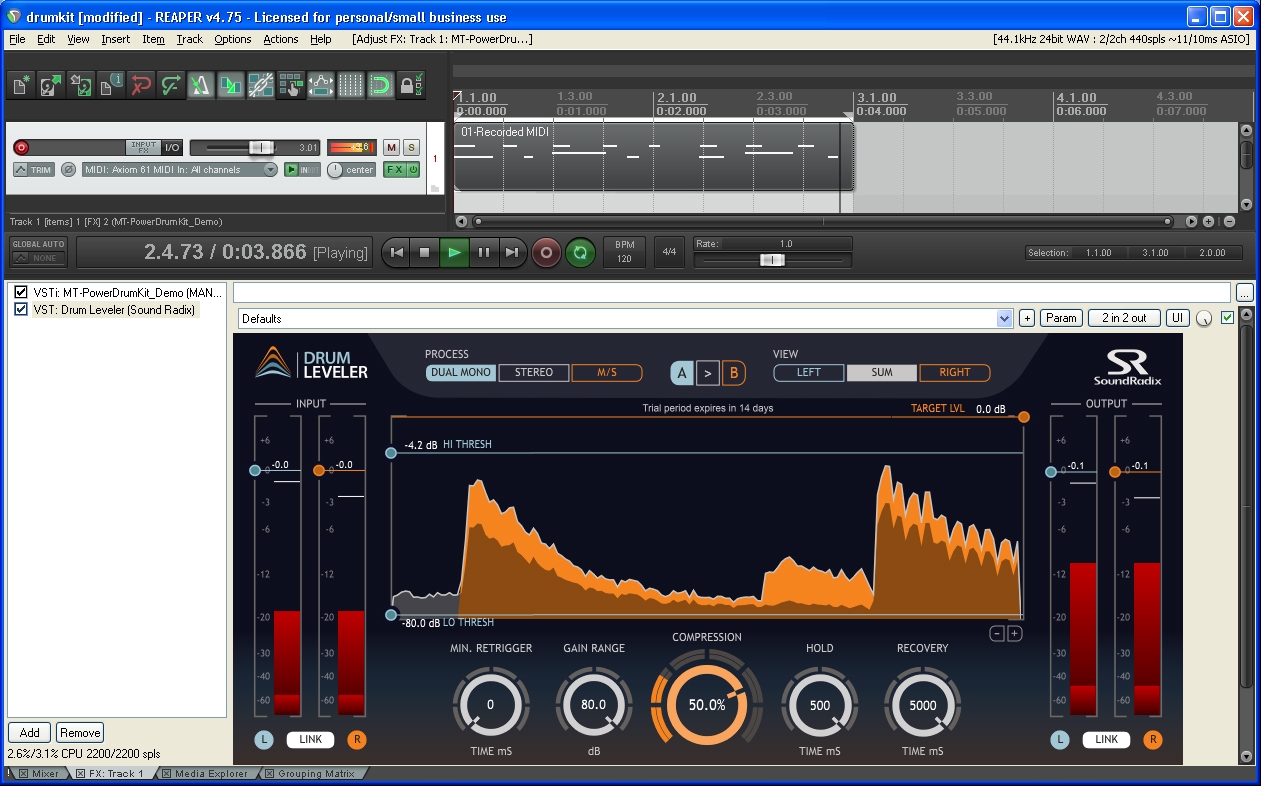1261x786 pixels.
Task: Arm track 1 for recording
Action: (21, 147)
